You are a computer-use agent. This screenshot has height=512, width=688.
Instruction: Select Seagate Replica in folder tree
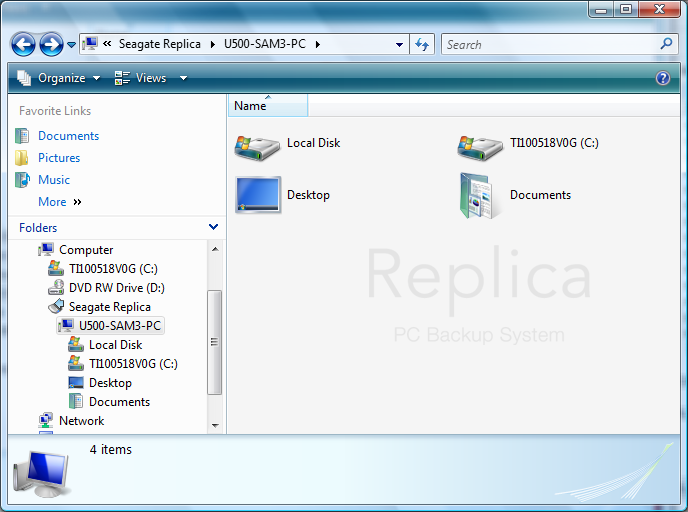(110, 307)
